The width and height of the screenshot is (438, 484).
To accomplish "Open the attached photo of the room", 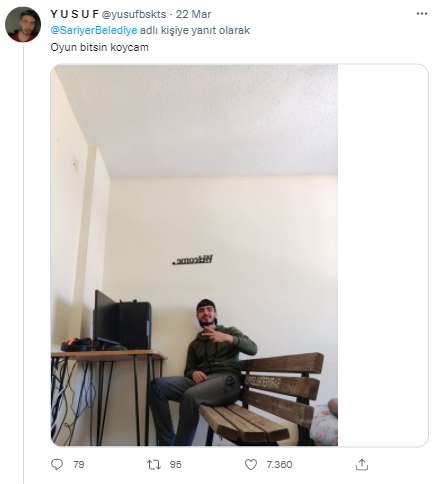I will click(x=194, y=255).
